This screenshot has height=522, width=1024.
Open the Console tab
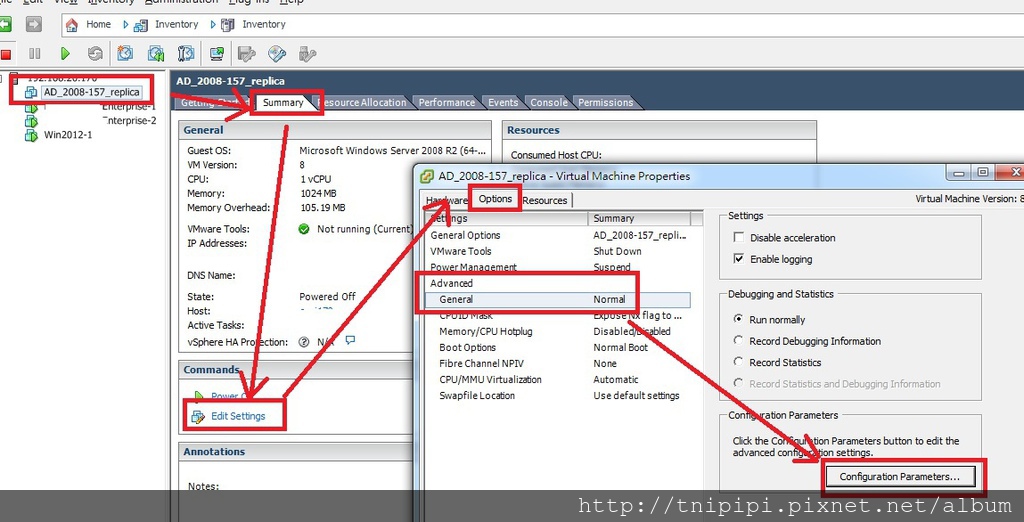coord(549,103)
